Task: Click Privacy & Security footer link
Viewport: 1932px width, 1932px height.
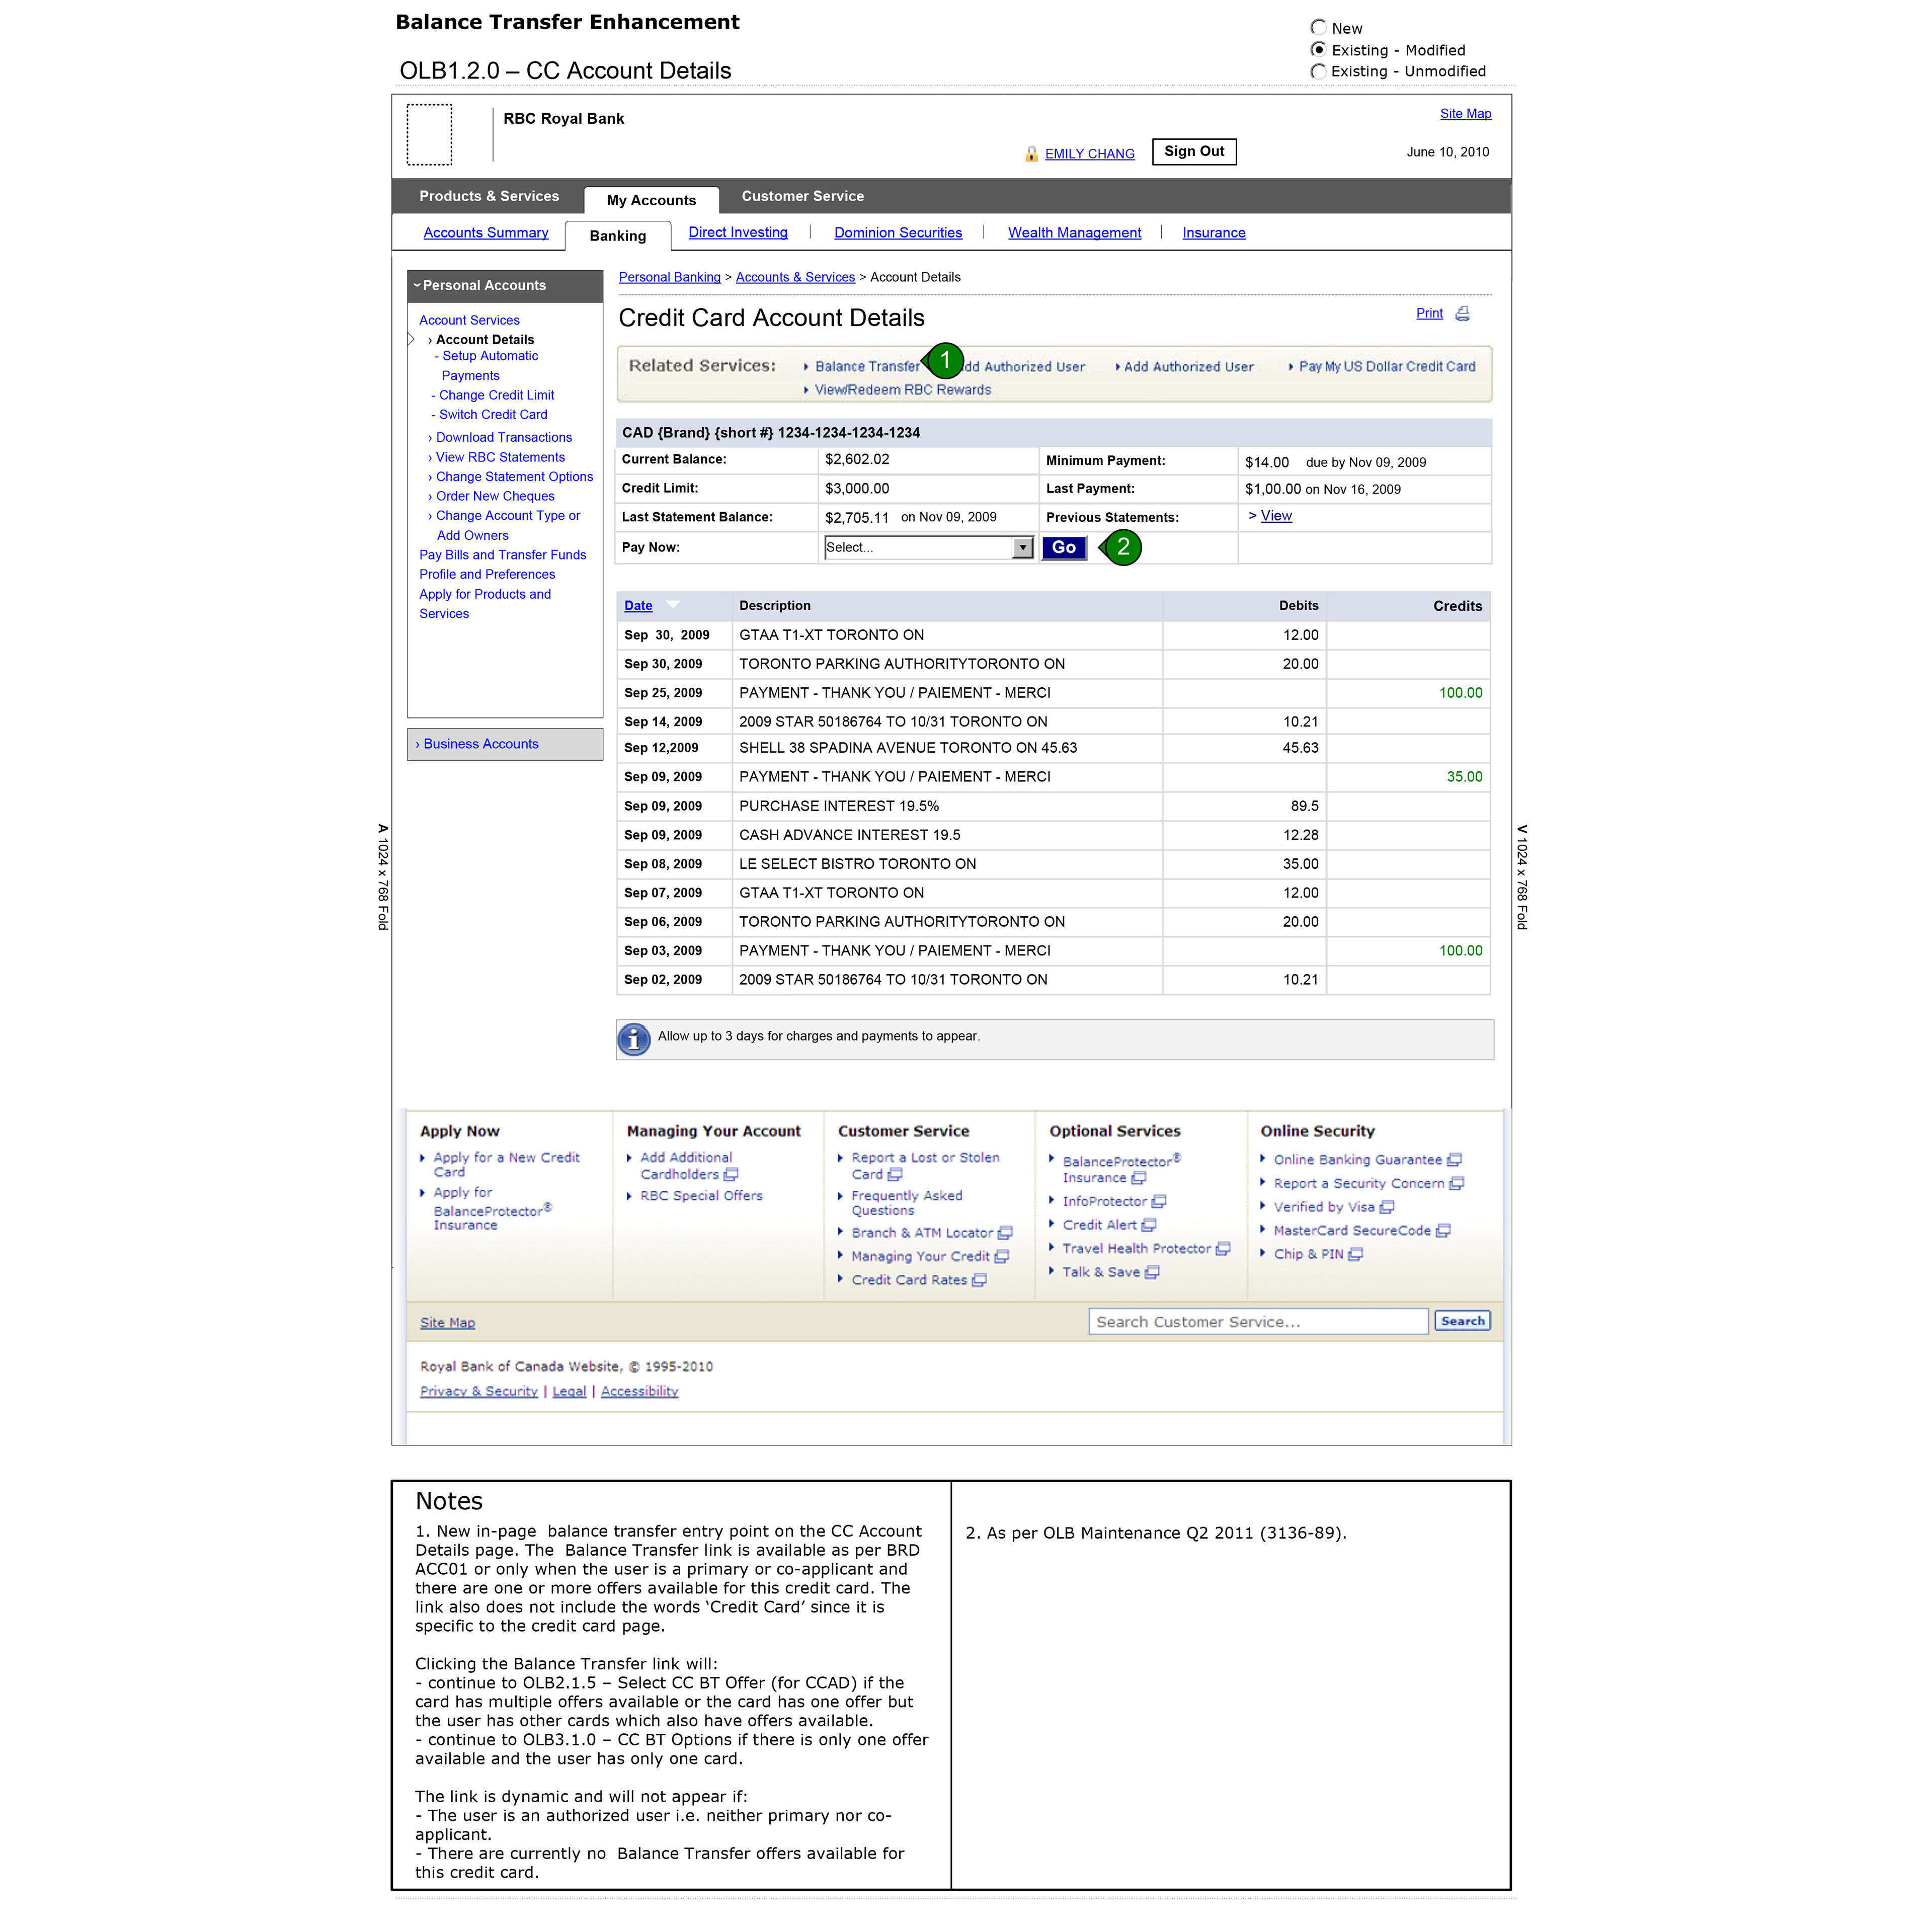Action: tap(479, 1391)
